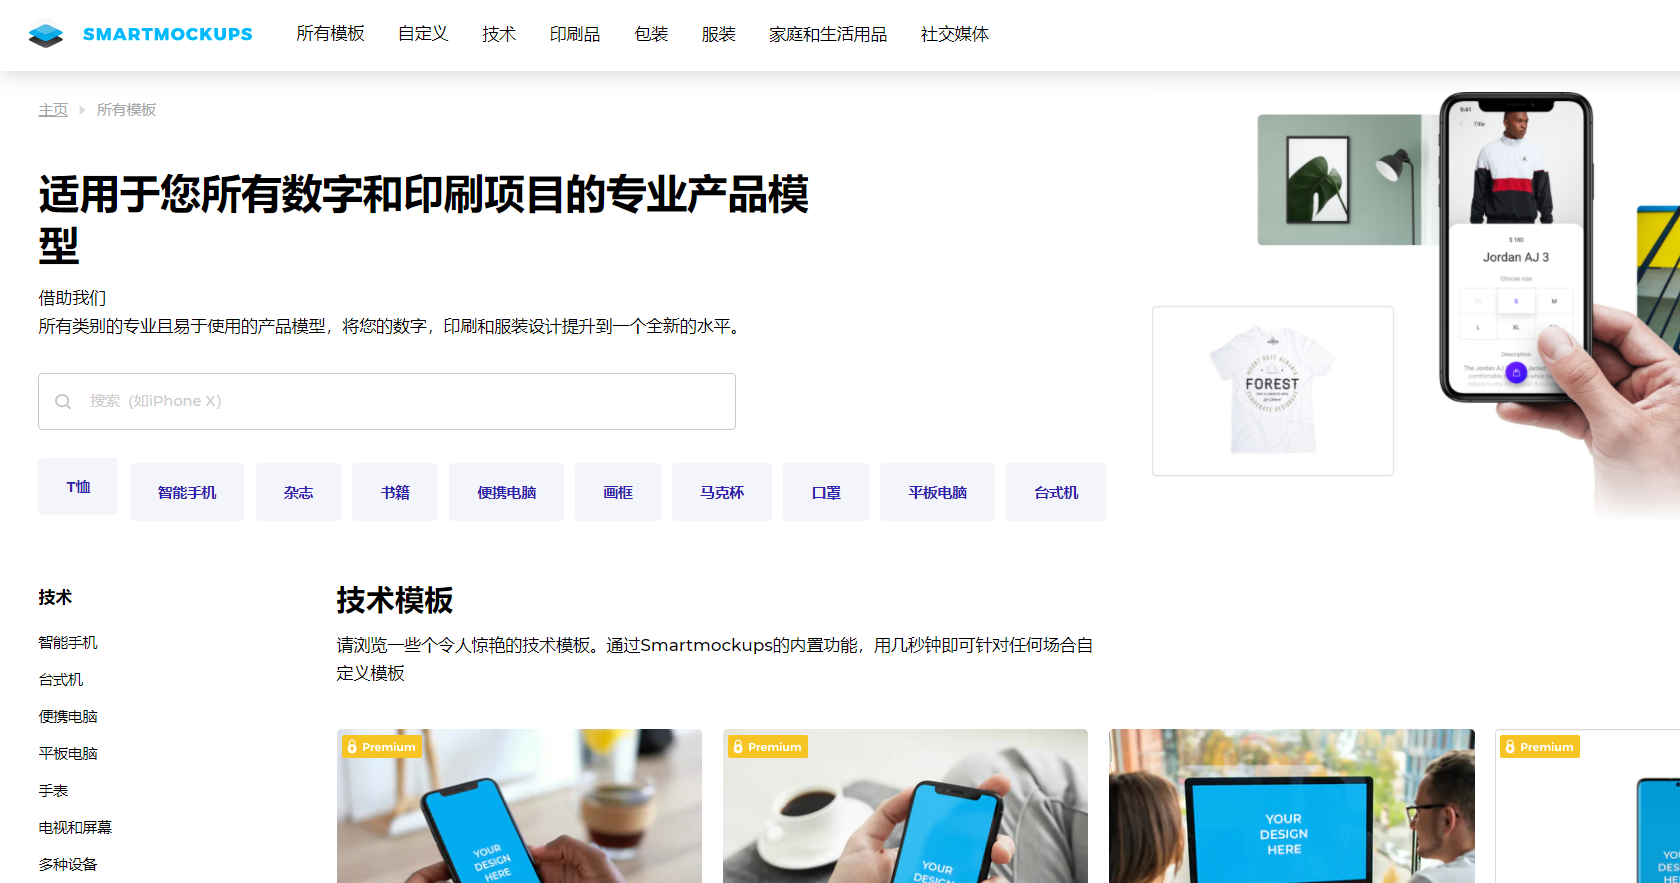Click the FOREST t-shirt hero image
This screenshot has height=883, width=1680.
tap(1273, 391)
